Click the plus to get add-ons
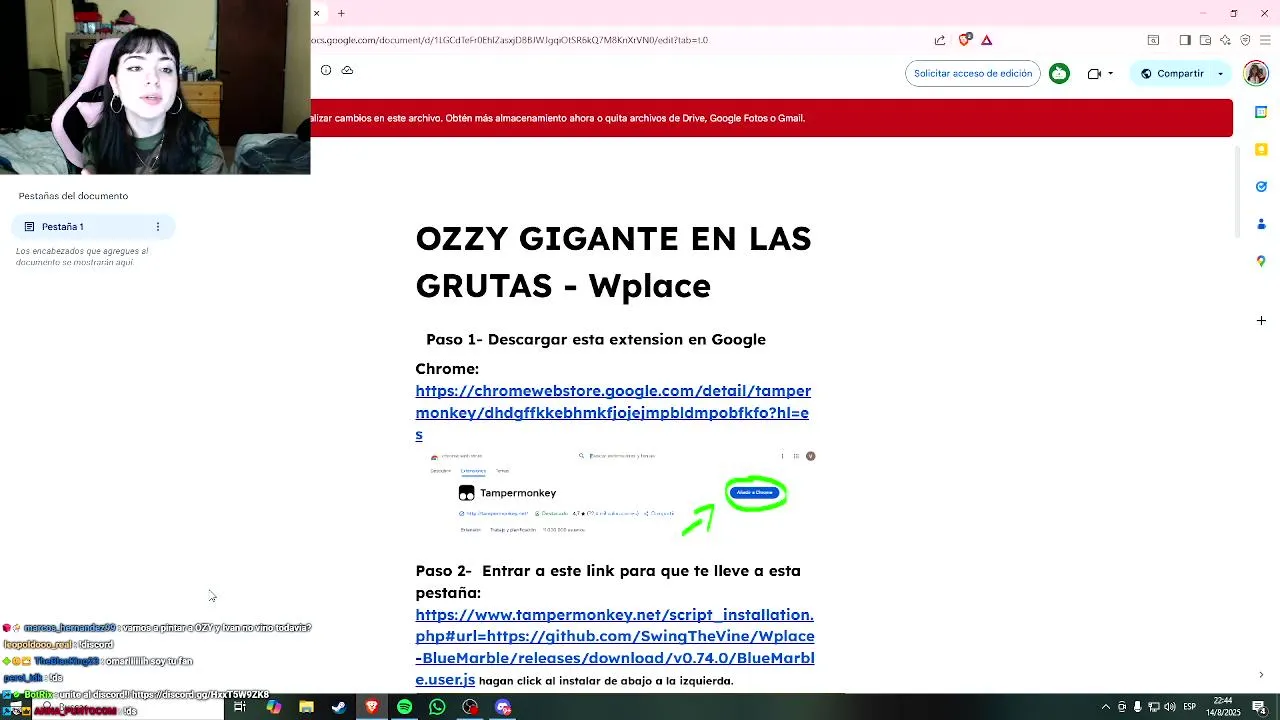Image resolution: width=1280 pixels, height=720 pixels. click(x=1261, y=320)
